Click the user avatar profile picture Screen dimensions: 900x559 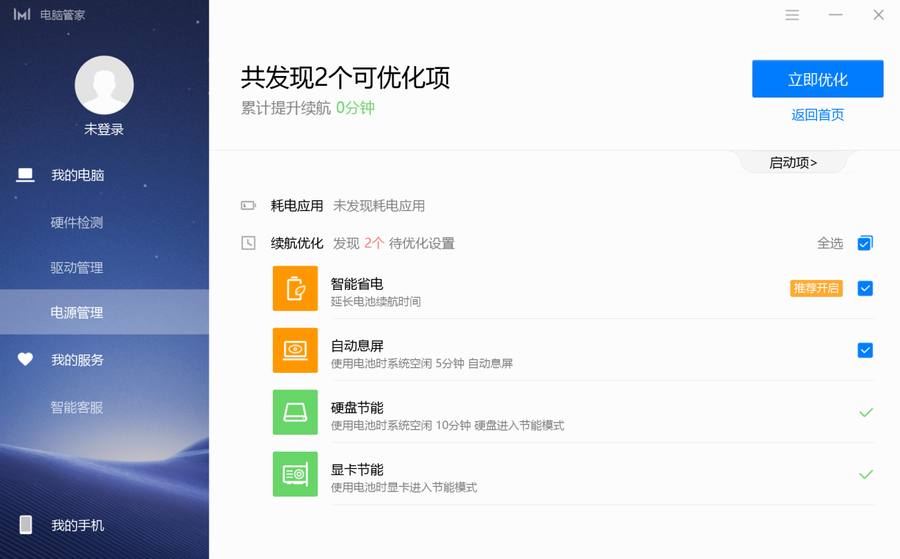coord(104,86)
